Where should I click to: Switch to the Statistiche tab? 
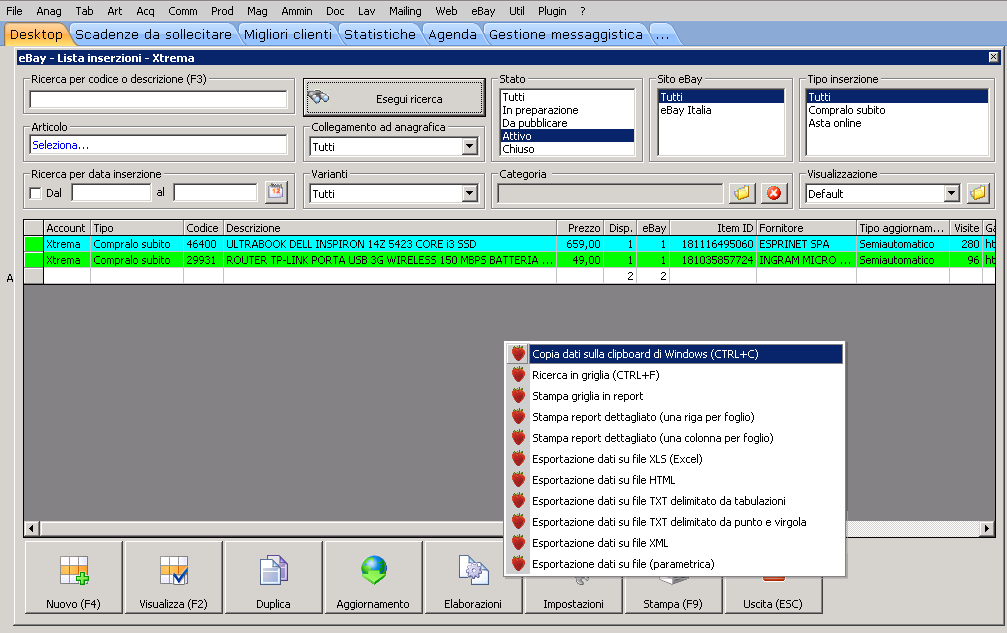click(x=380, y=34)
